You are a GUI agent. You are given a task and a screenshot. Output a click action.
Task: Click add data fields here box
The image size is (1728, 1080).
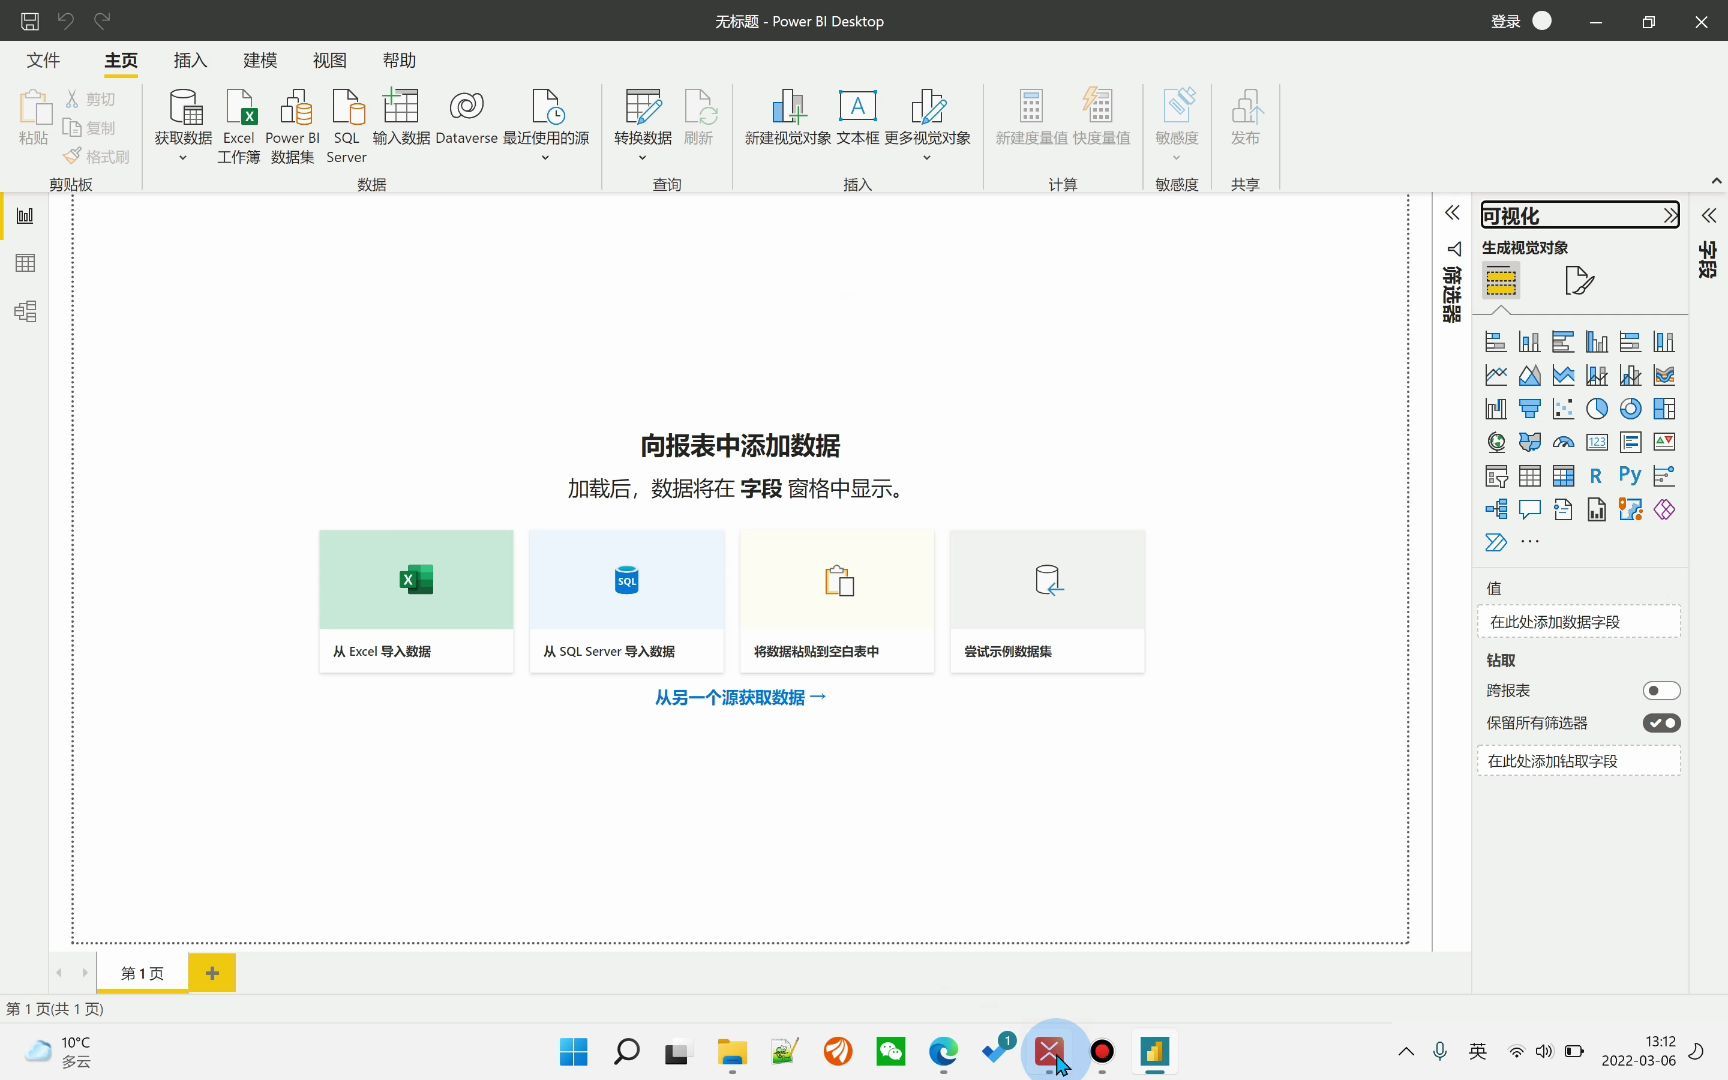(1579, 621)
